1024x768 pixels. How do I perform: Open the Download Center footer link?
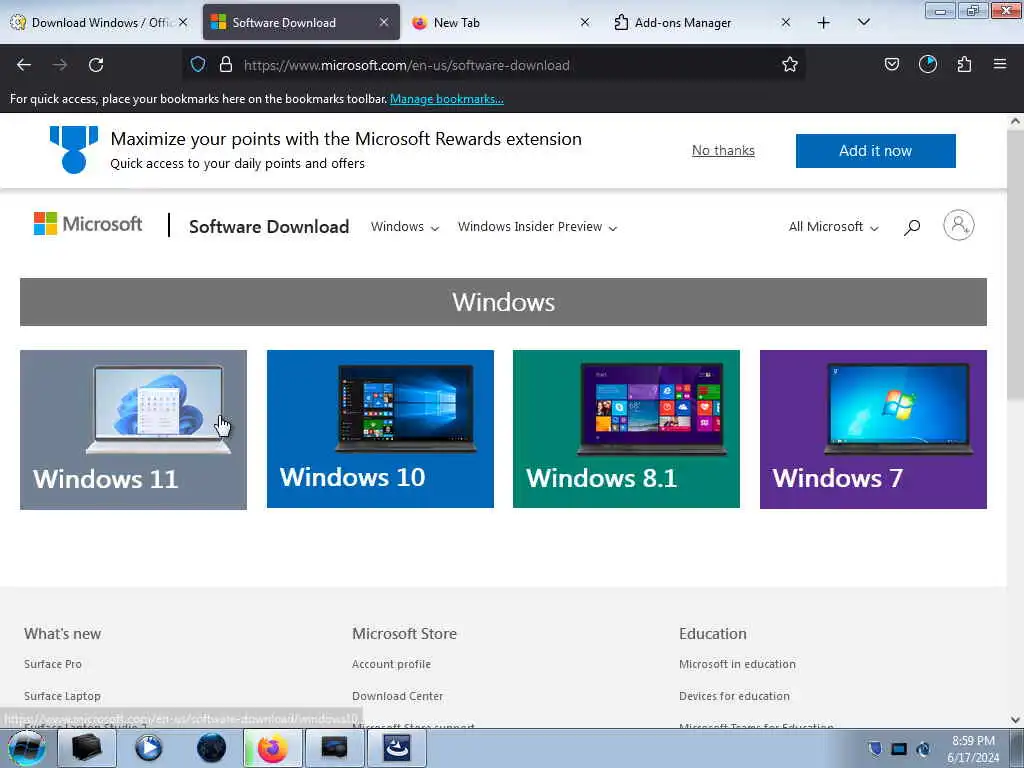point(397,696)
